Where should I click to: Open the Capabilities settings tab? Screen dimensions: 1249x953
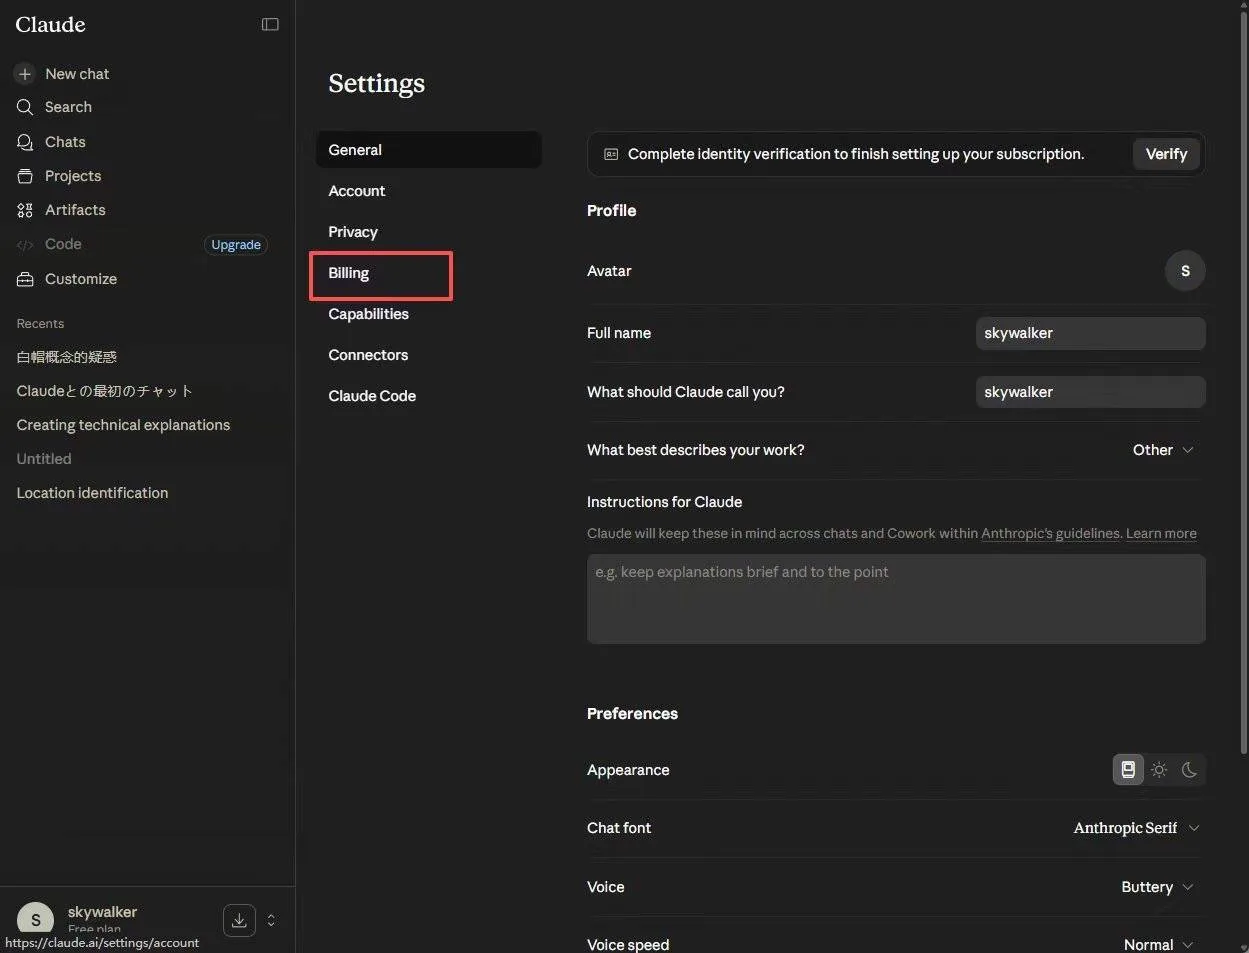click(x=428, y=314)
